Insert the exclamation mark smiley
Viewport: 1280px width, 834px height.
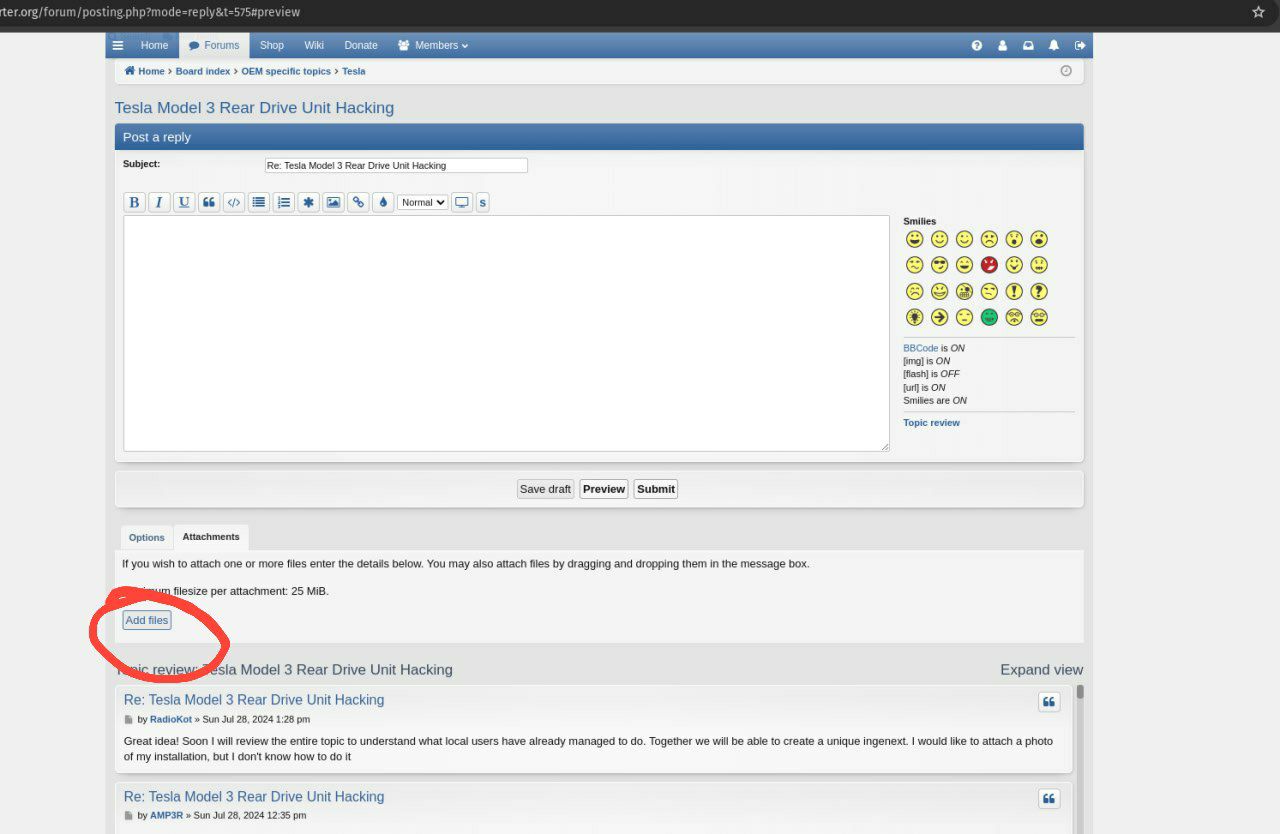(1015, 291)
